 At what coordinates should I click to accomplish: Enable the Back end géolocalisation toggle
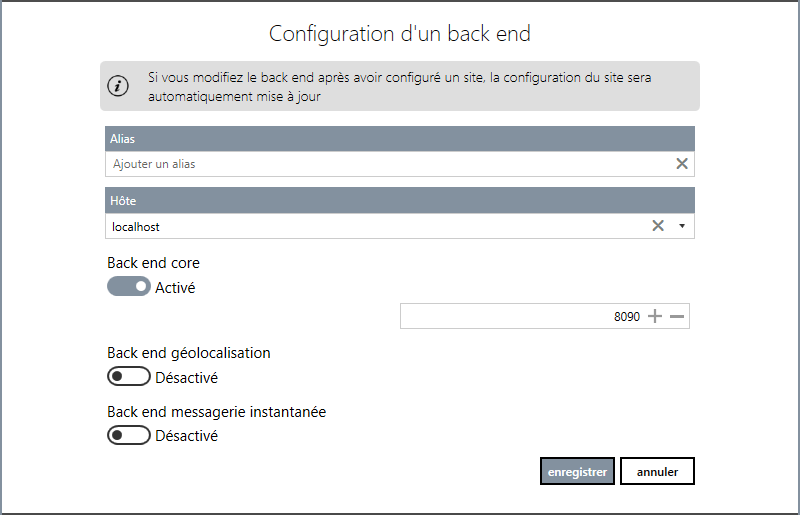coord(129,377)
